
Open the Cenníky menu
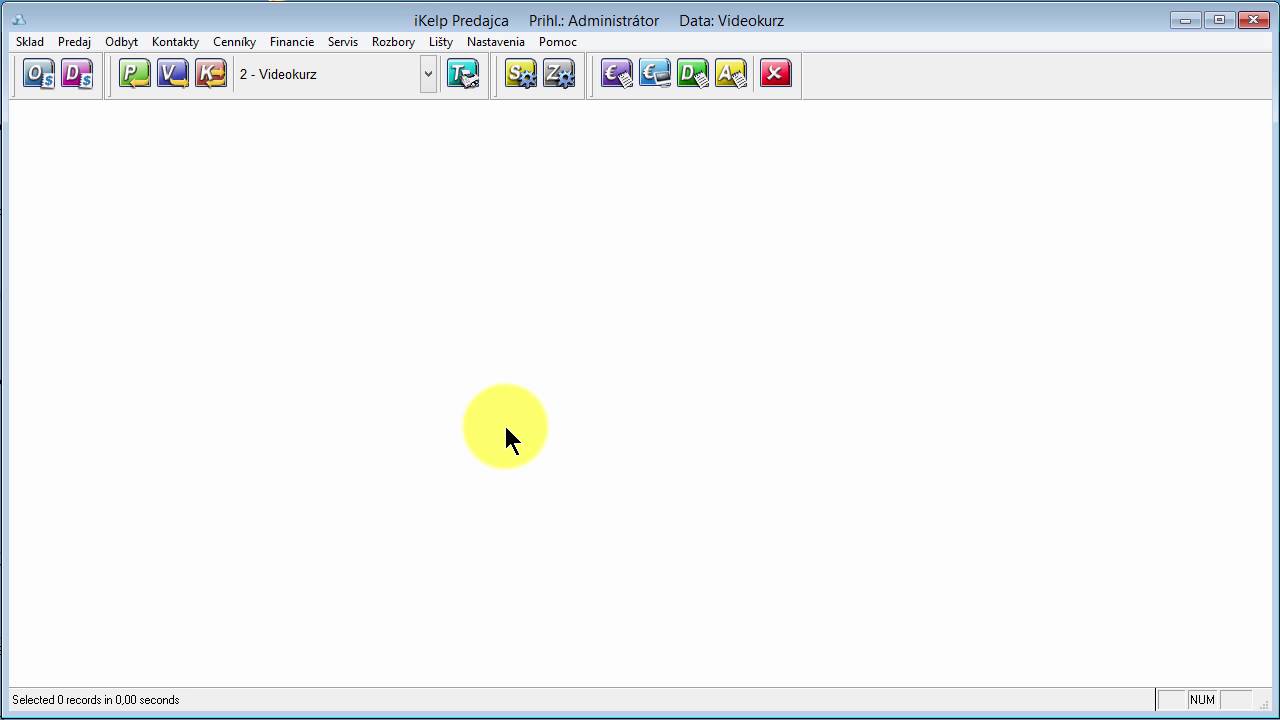pyautogui.click(x=234, y=42)
